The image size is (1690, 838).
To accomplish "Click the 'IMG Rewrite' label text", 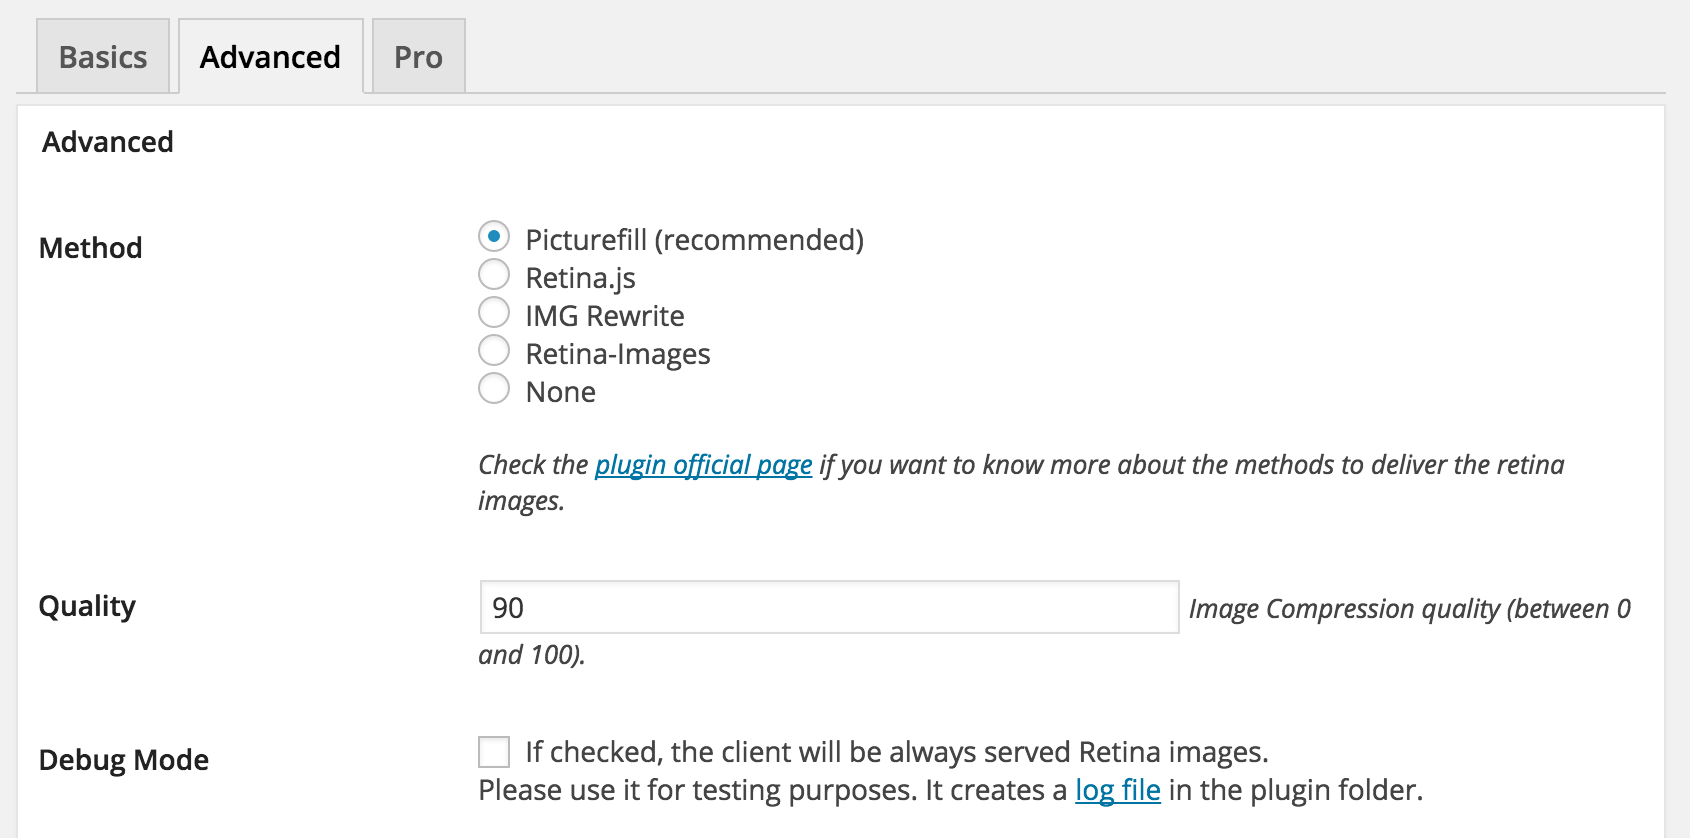I will coord(604,316).
